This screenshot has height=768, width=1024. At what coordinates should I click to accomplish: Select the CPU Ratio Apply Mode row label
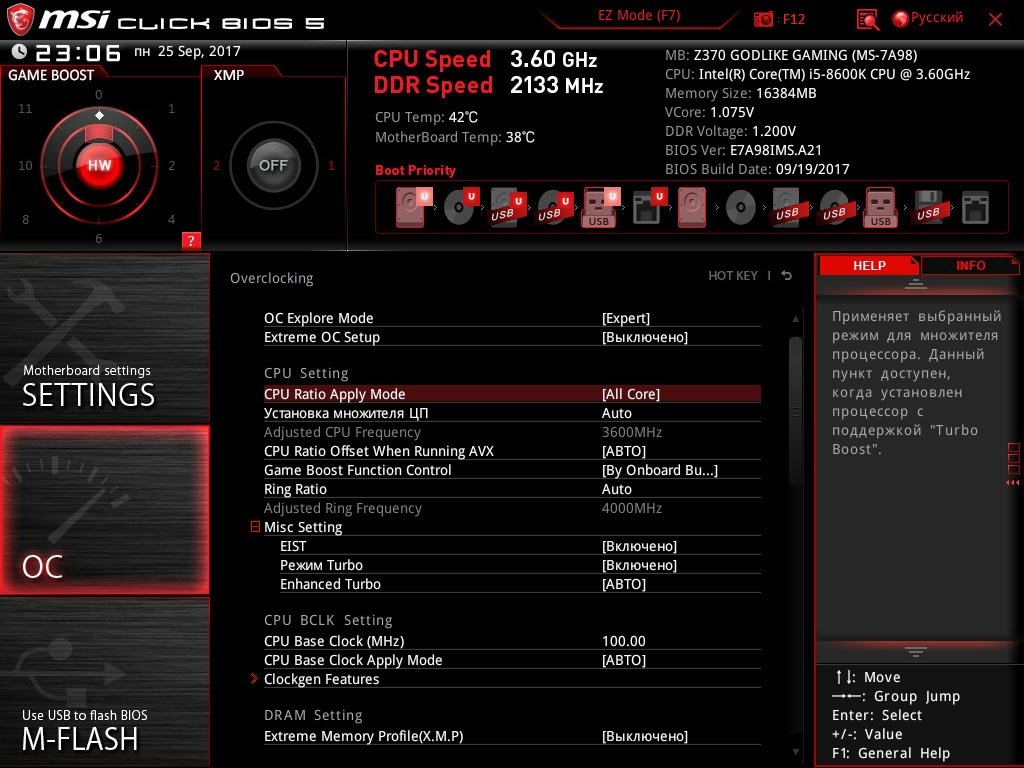(334, 394)
